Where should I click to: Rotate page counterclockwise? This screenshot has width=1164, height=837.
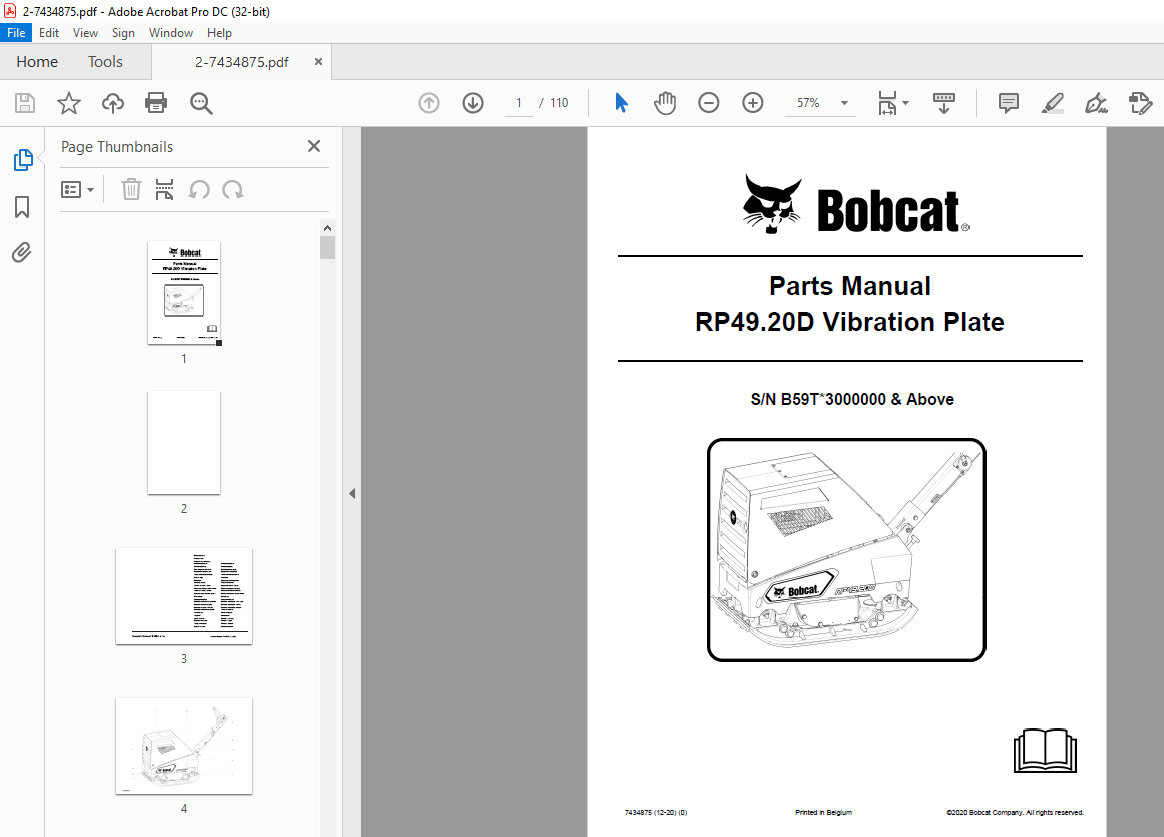(x=199, y=190)
